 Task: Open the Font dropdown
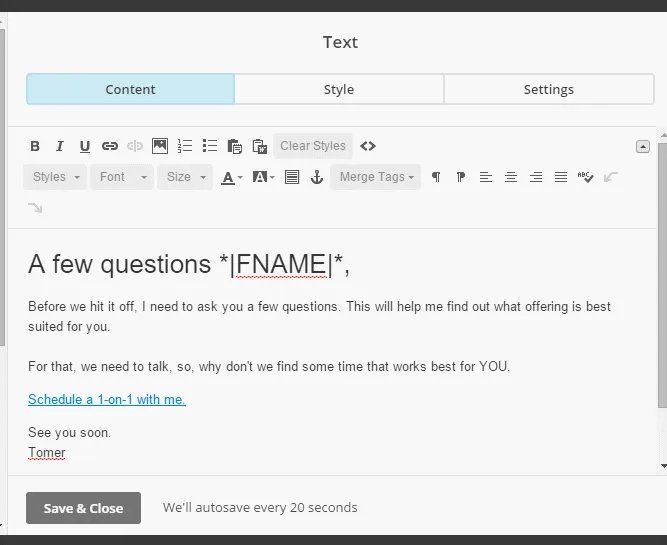pyautogui.click(x=122, y=177)
